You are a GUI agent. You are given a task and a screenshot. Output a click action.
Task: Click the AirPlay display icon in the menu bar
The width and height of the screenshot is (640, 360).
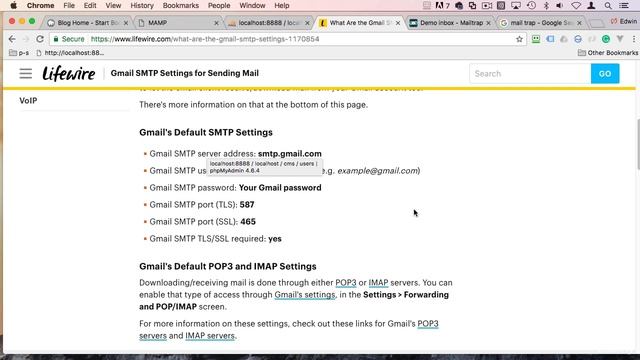pos(516,6)
